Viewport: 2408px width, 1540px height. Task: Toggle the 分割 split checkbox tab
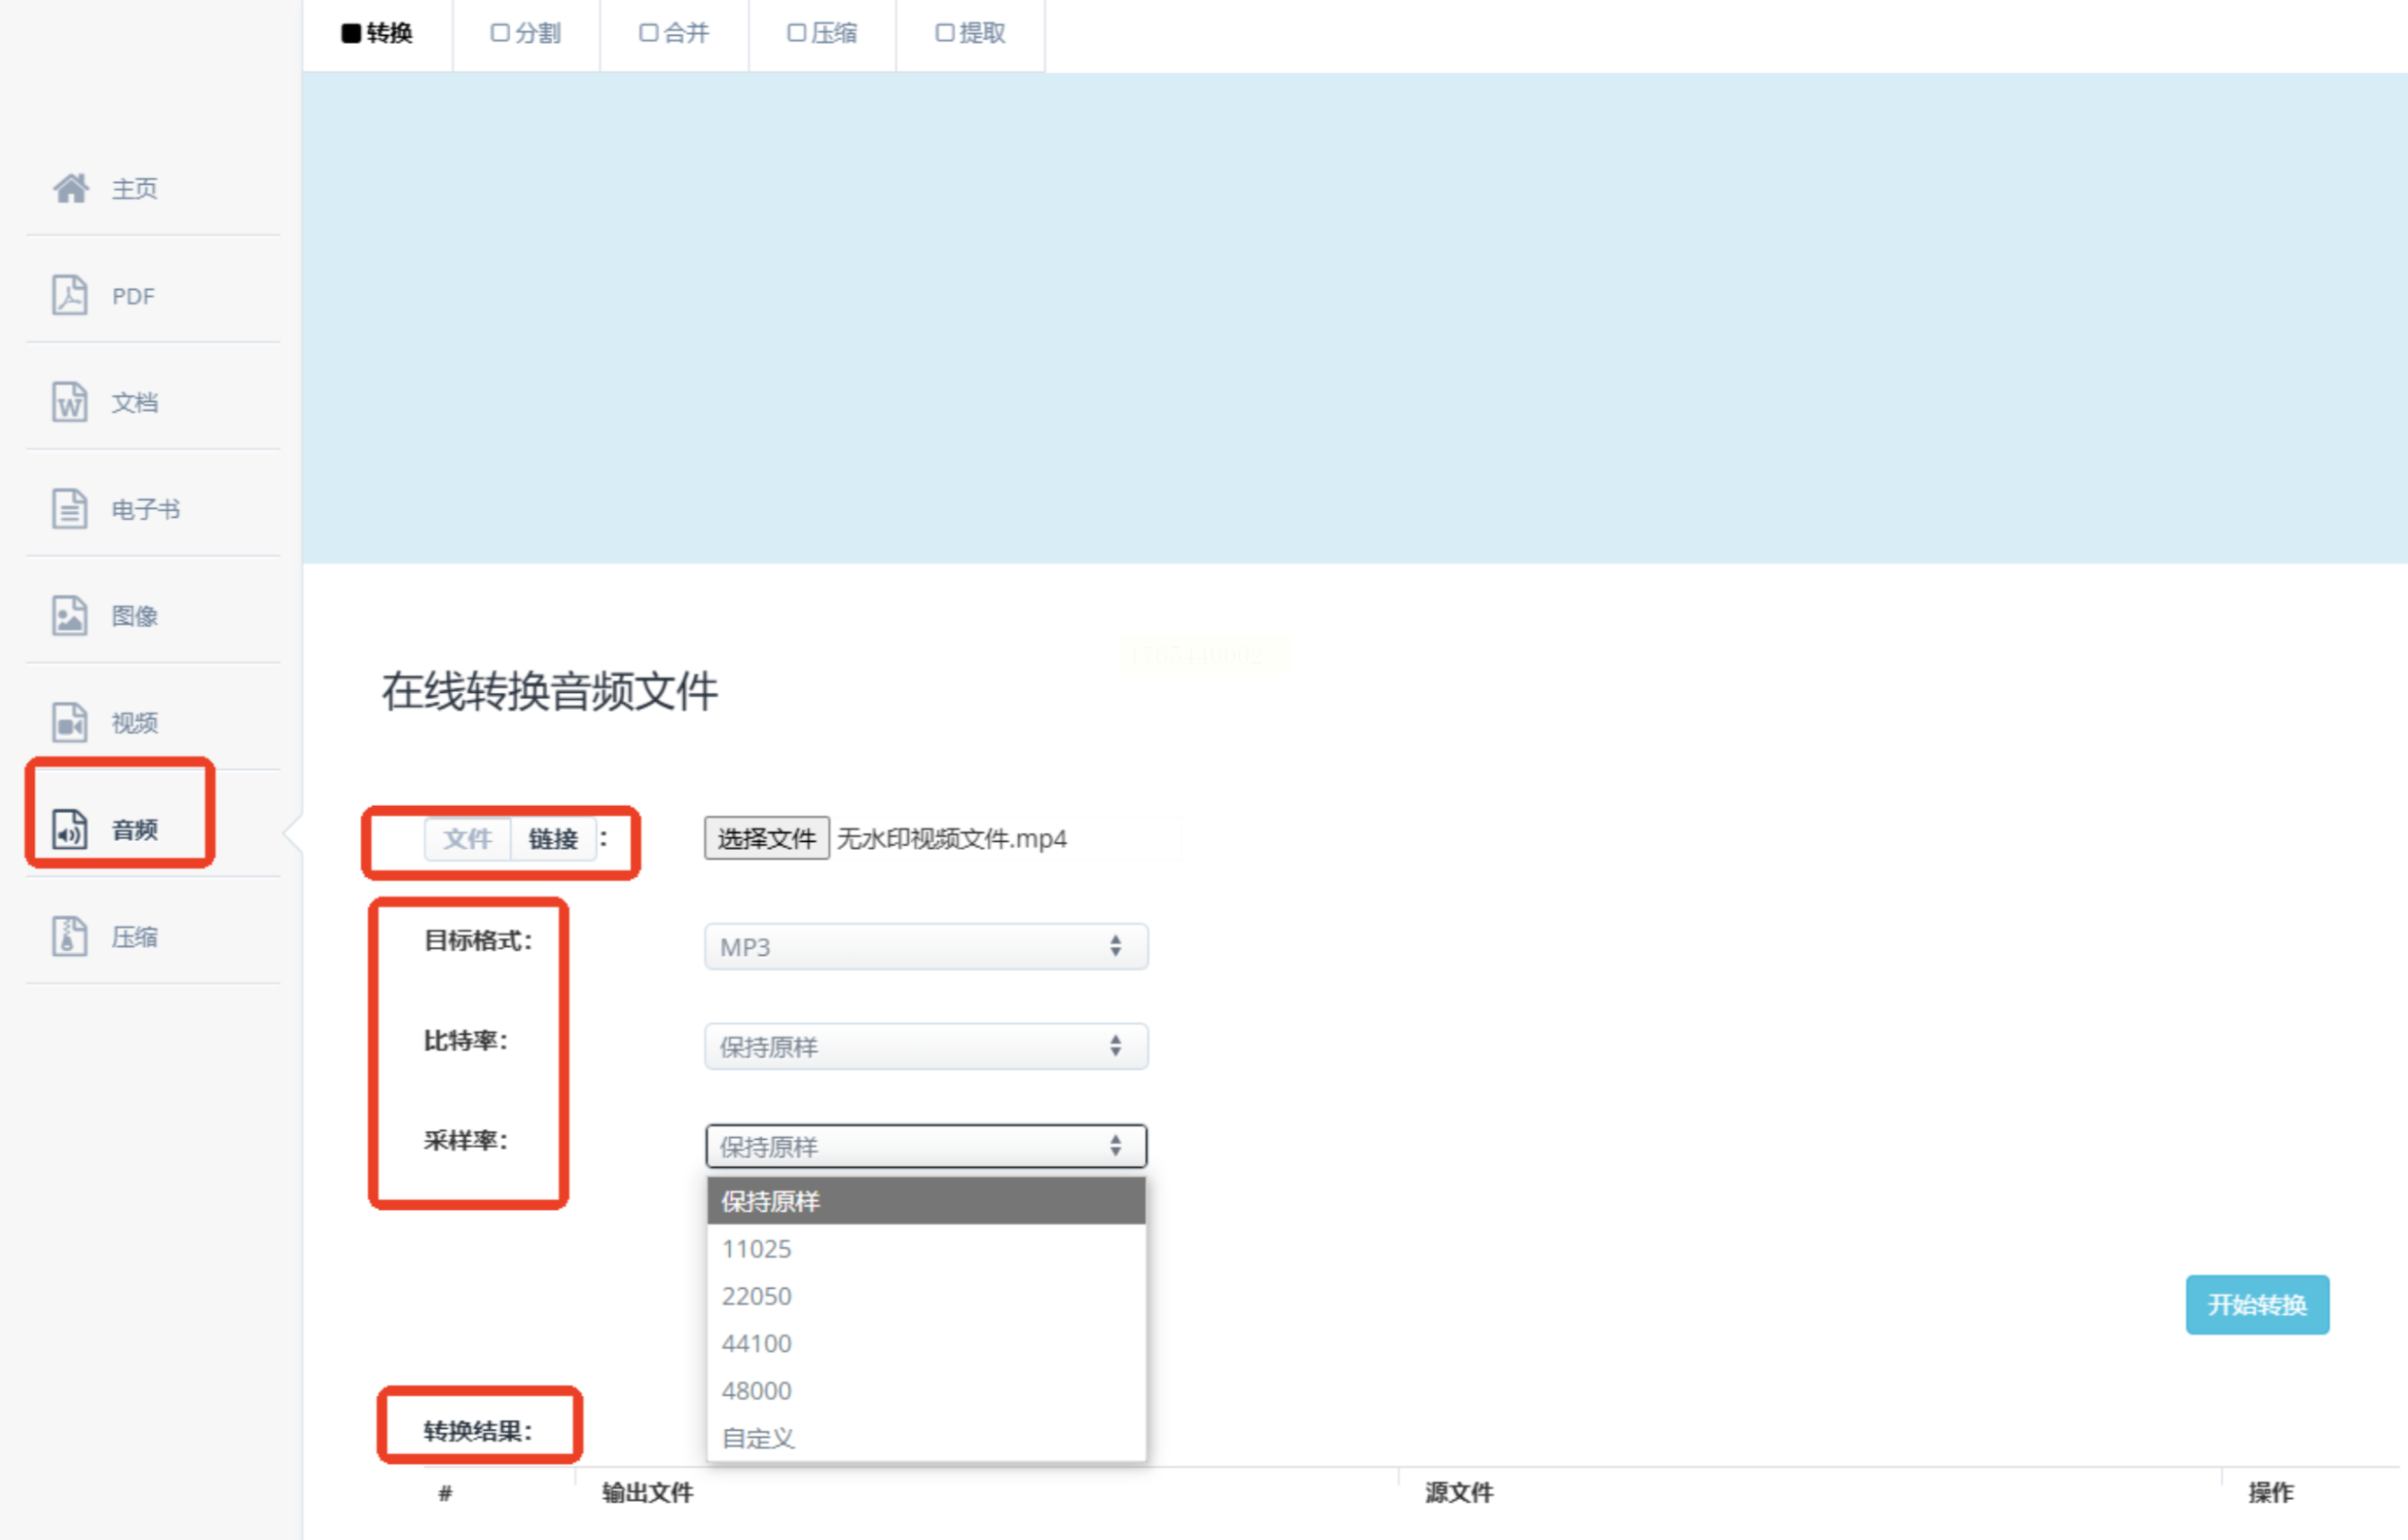[x=525, y=33]
